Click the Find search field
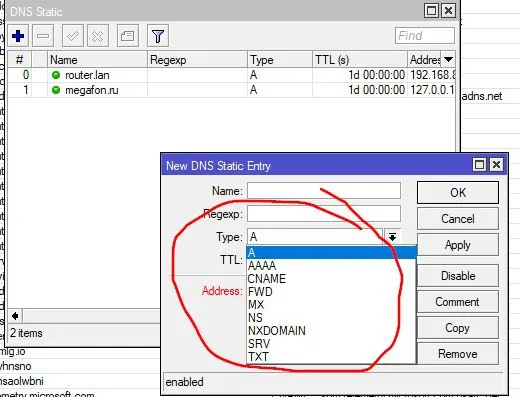Image resolution: width=520 pixels, height=397 pixels. (425, 35)
